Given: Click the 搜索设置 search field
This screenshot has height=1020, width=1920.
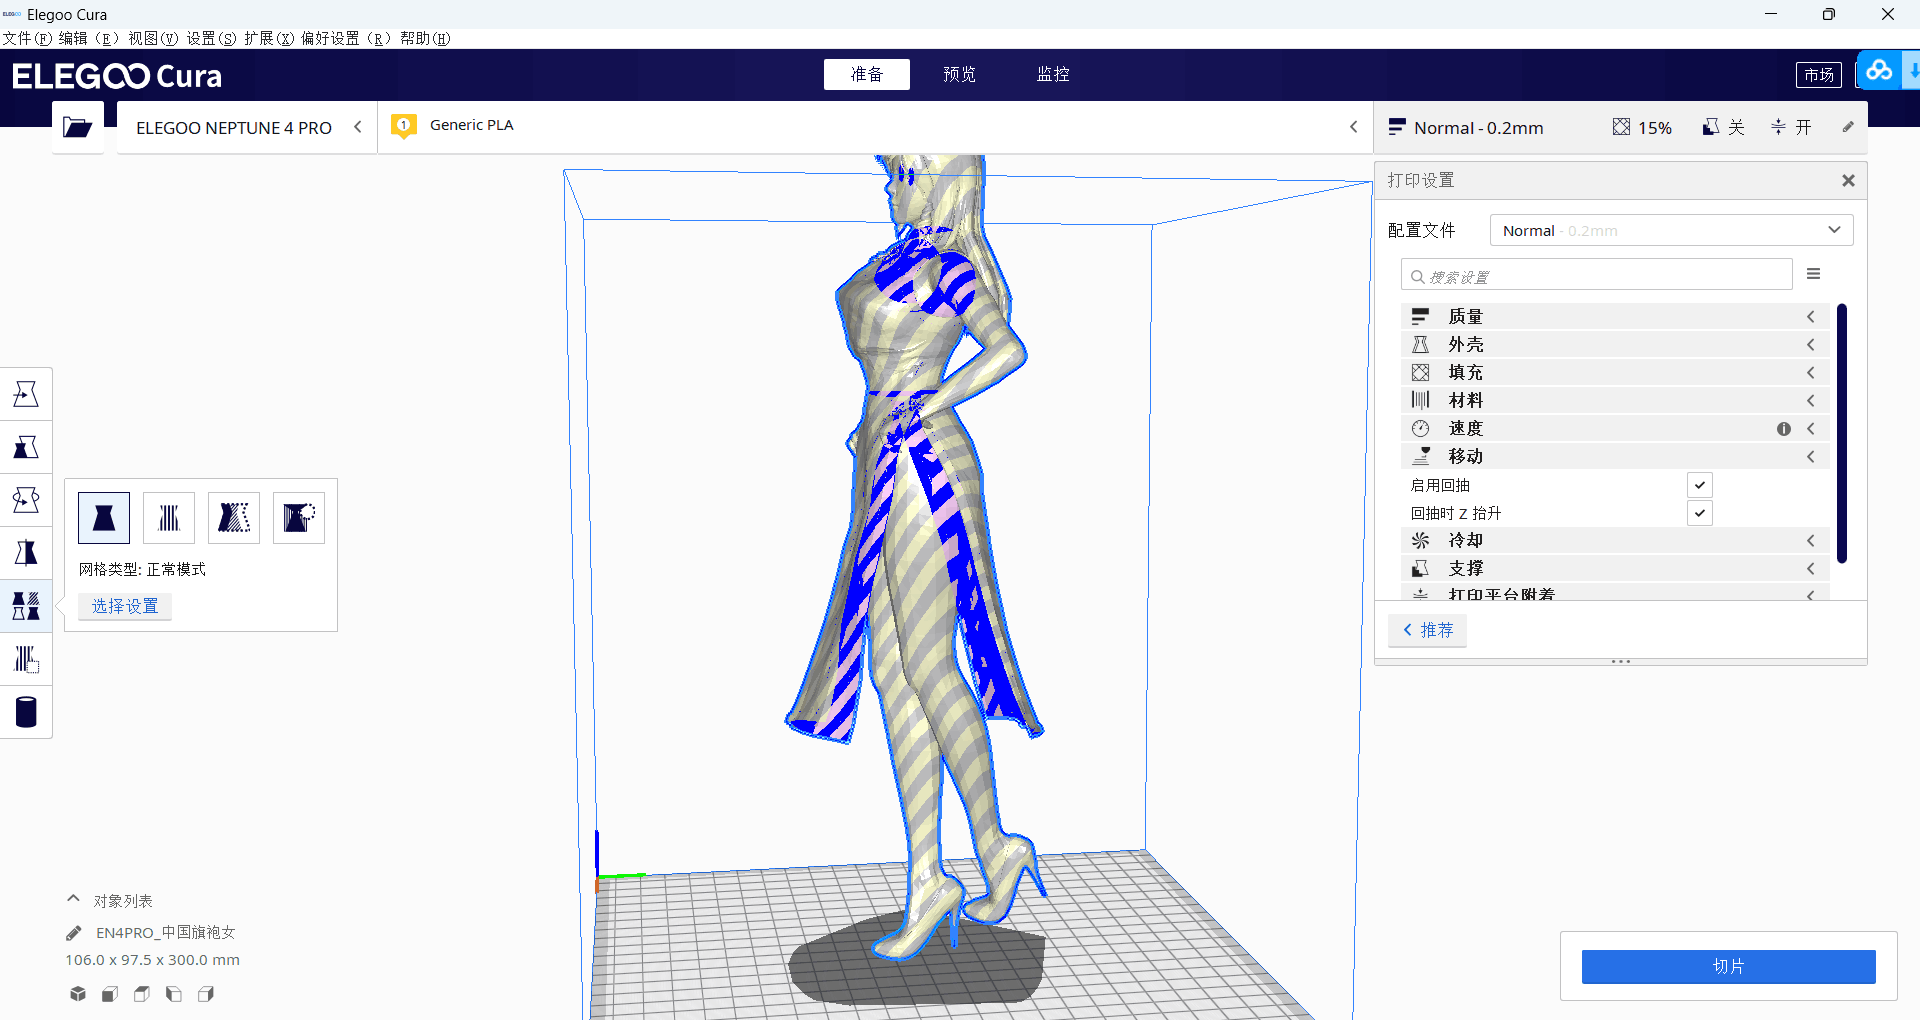Looking at the screenshot, I should pos(1597,275).
